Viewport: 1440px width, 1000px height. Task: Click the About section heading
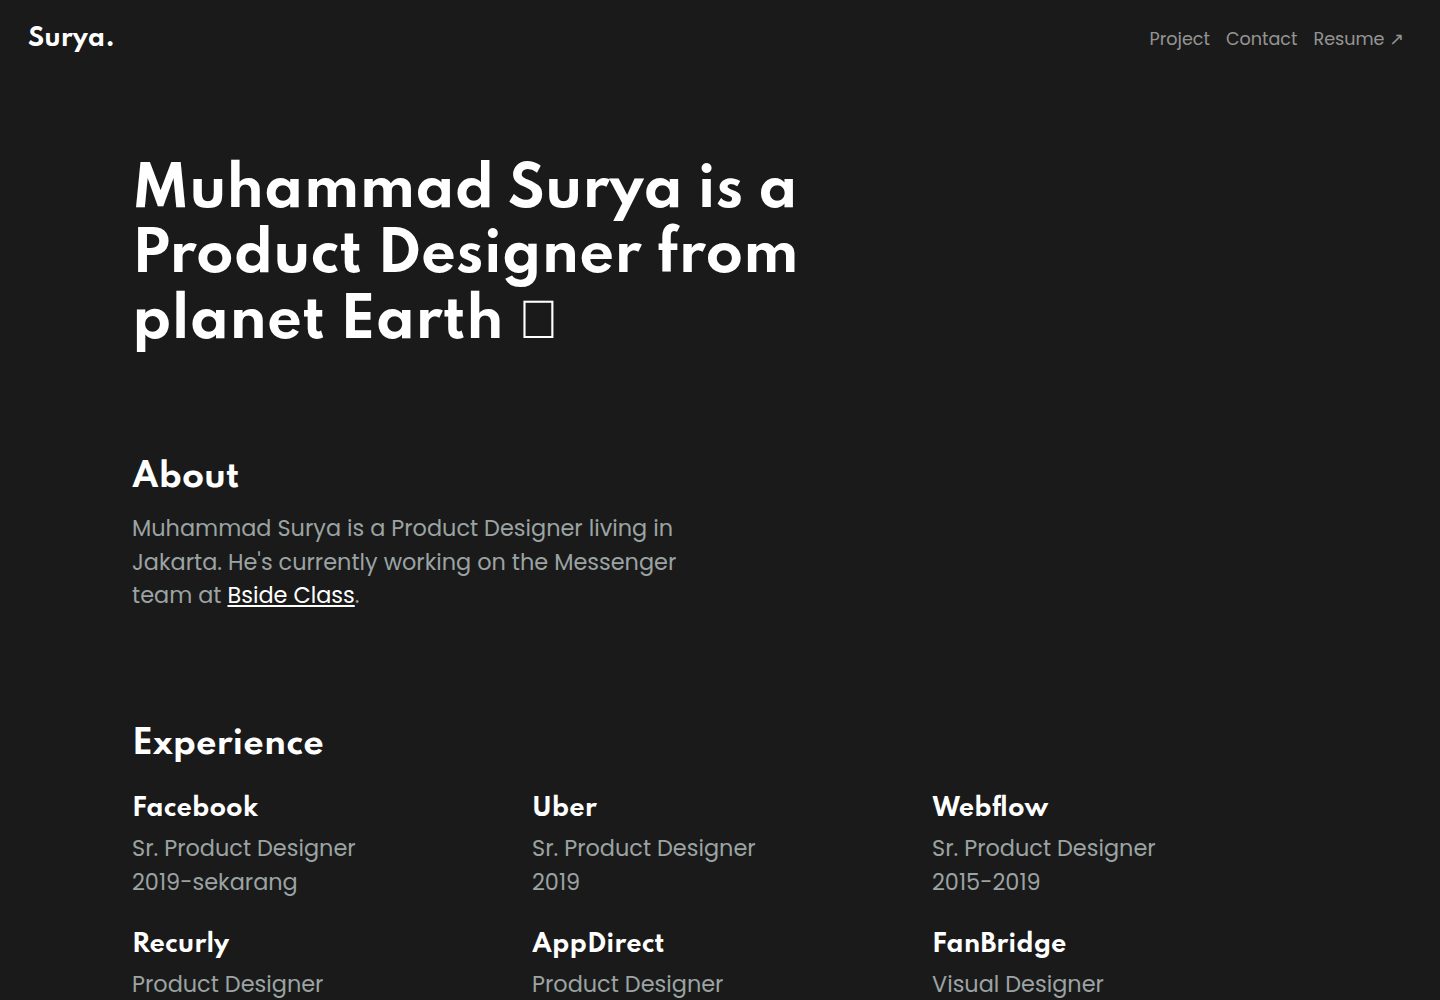click(x=186, y=475)
